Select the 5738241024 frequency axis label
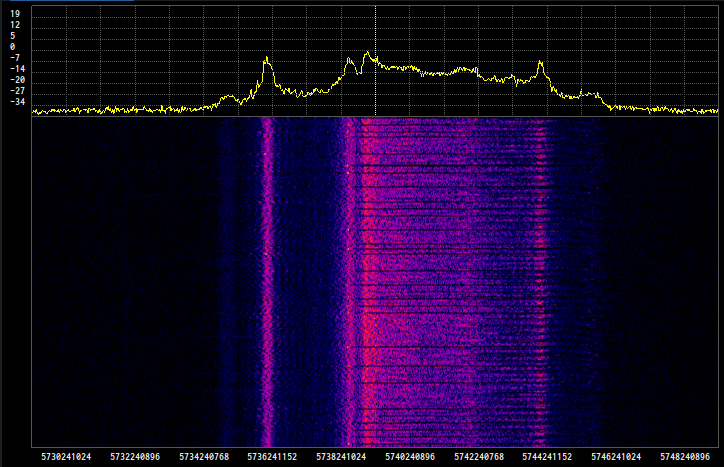724x467 pixels. [x=341, y=457]
